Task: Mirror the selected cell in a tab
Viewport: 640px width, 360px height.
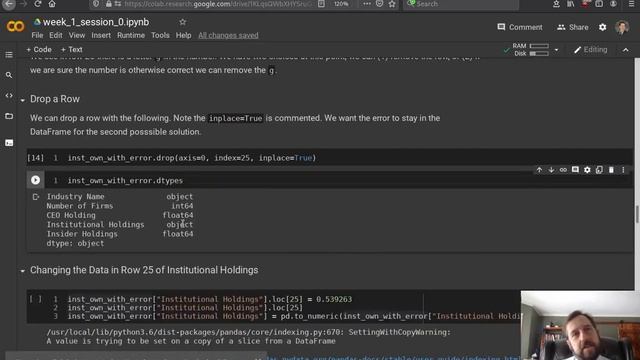Action: 599,170
